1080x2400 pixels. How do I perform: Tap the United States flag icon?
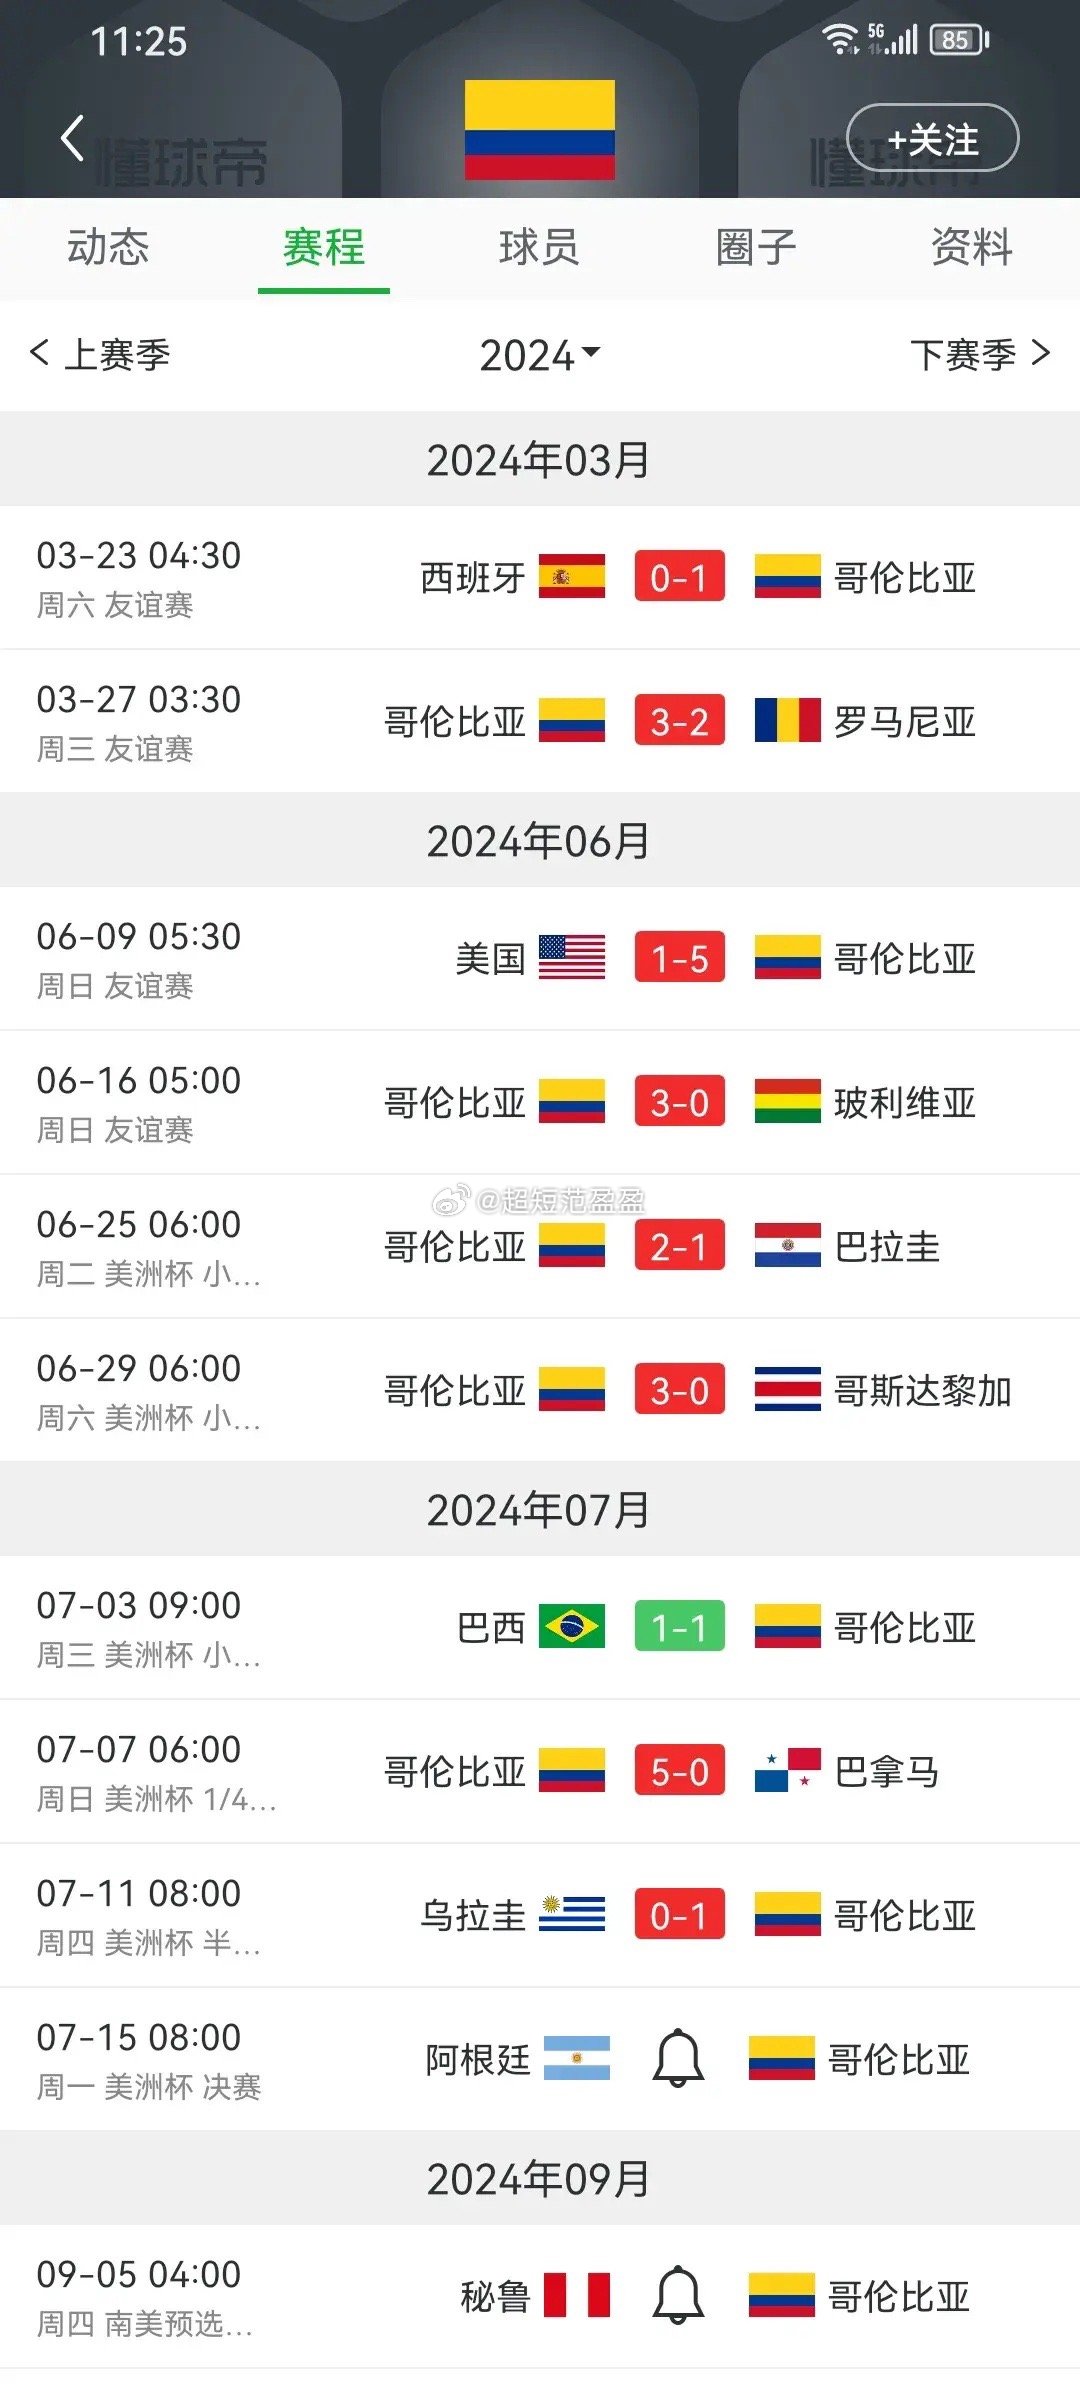[572, 957]
